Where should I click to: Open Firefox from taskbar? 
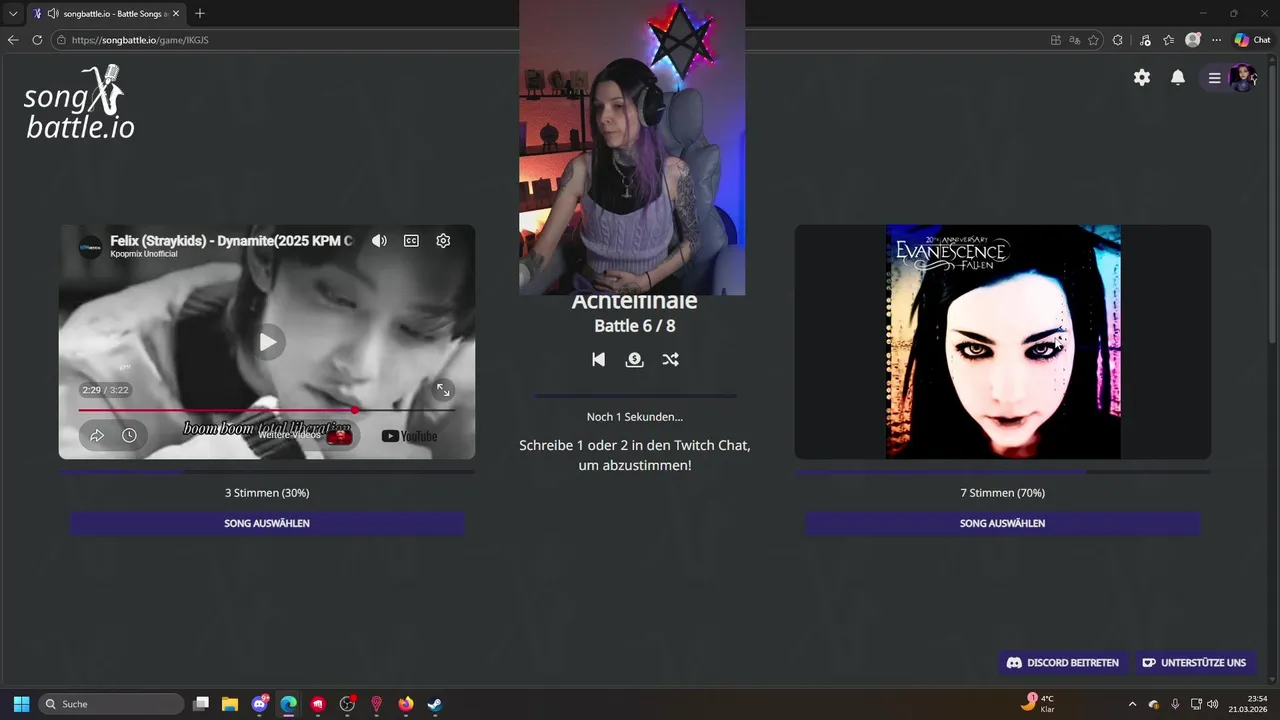(x=405, y=704)
